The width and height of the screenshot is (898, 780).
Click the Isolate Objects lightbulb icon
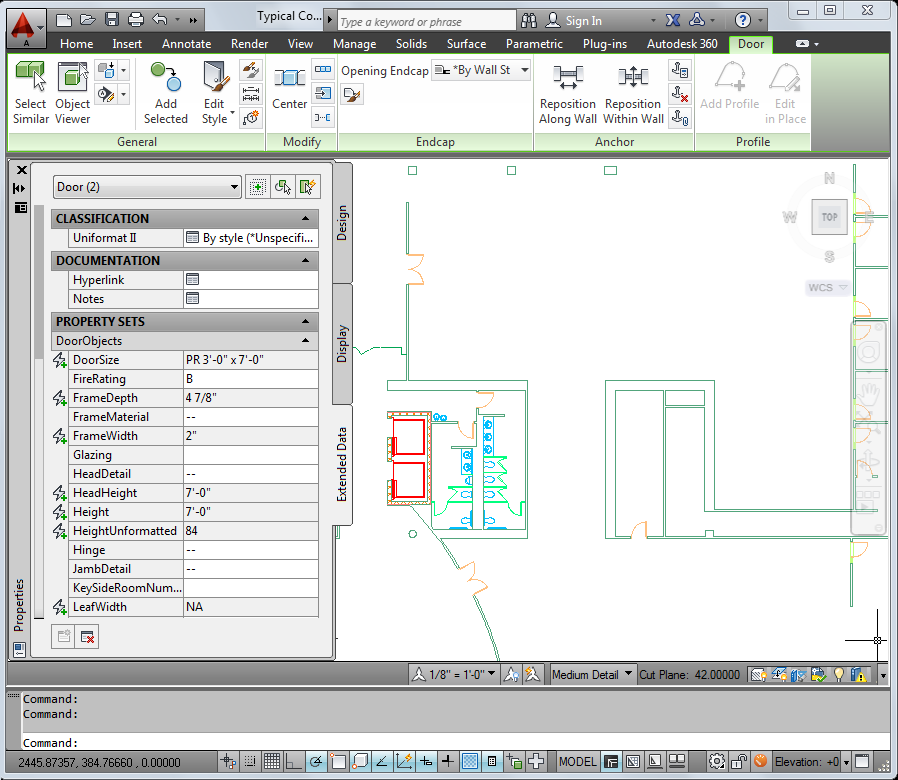839,675
